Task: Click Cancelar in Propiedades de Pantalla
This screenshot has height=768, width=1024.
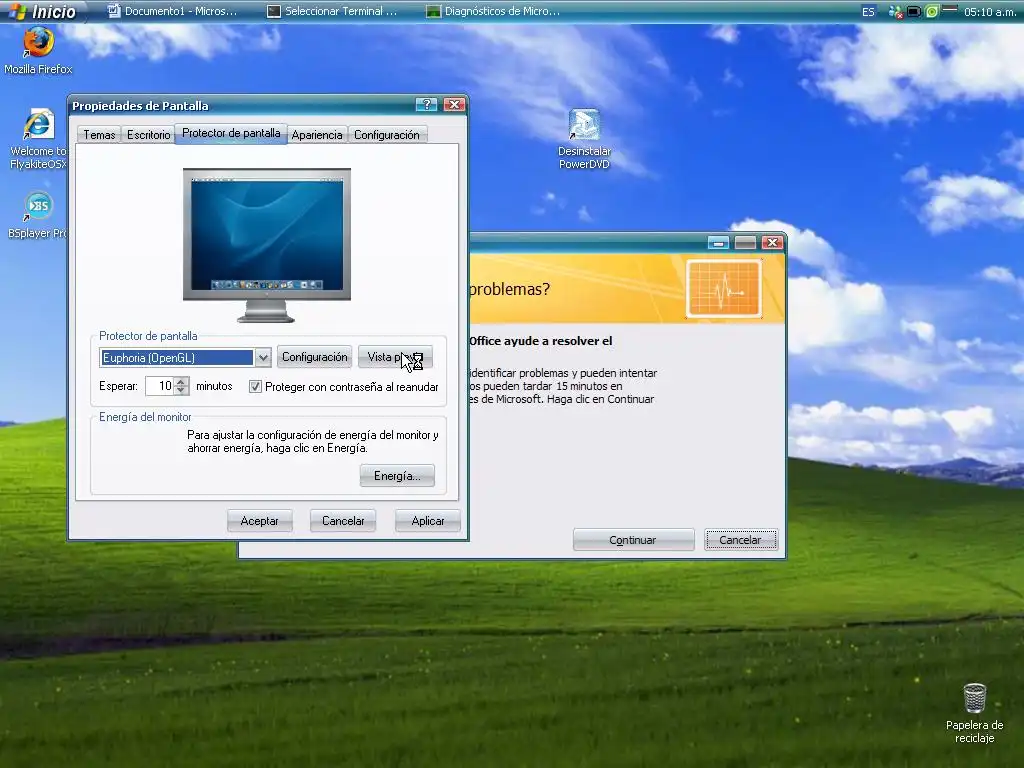Action: point(343,521)
